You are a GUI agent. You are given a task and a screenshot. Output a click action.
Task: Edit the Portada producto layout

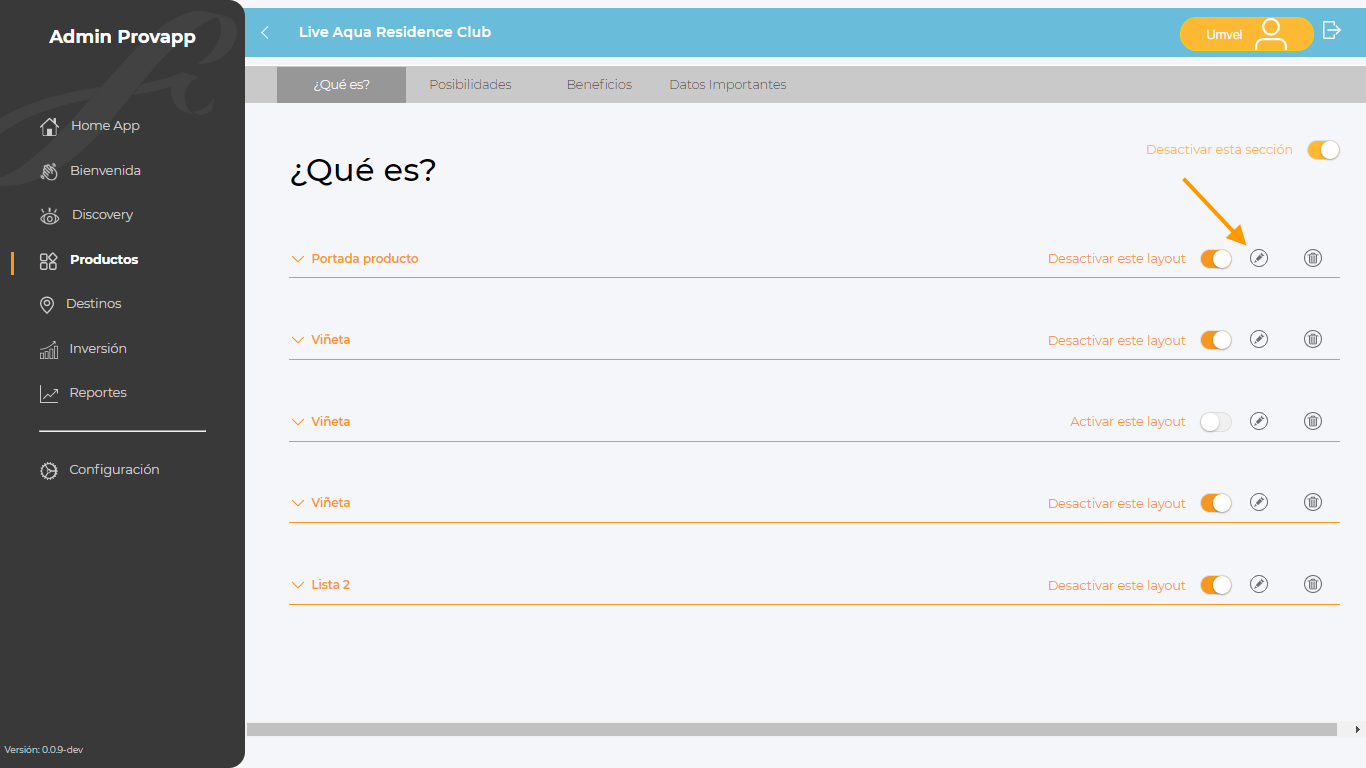pos(1259,258)
